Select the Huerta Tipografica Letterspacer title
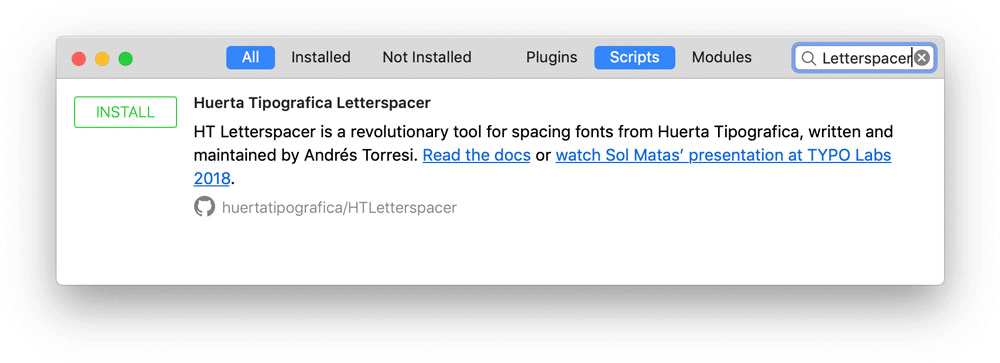 click(x=312, y=103)
